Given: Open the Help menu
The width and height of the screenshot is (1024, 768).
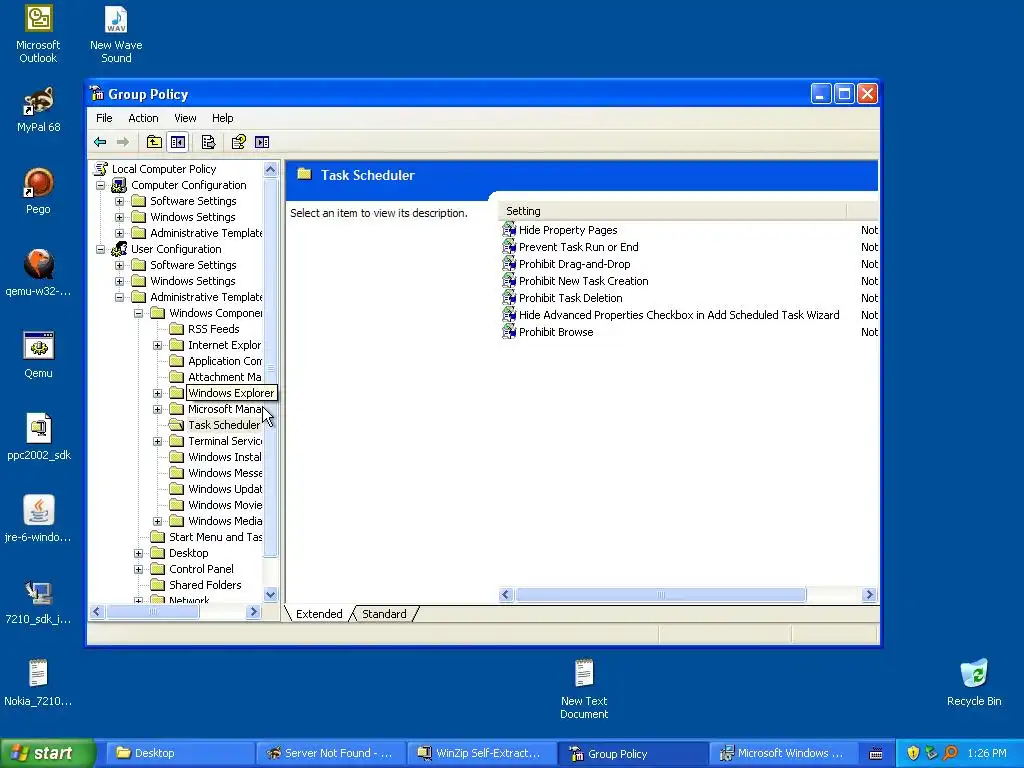Looking at the screenshot, I should coord(222,118).
